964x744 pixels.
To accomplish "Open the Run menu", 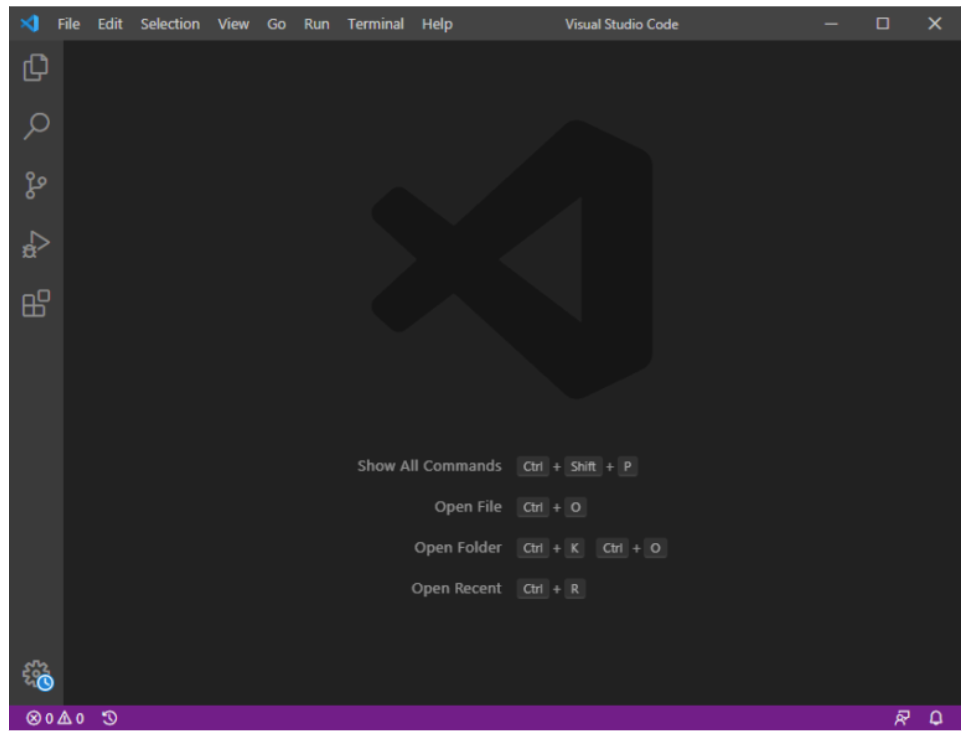I will (x=317, y=24).
